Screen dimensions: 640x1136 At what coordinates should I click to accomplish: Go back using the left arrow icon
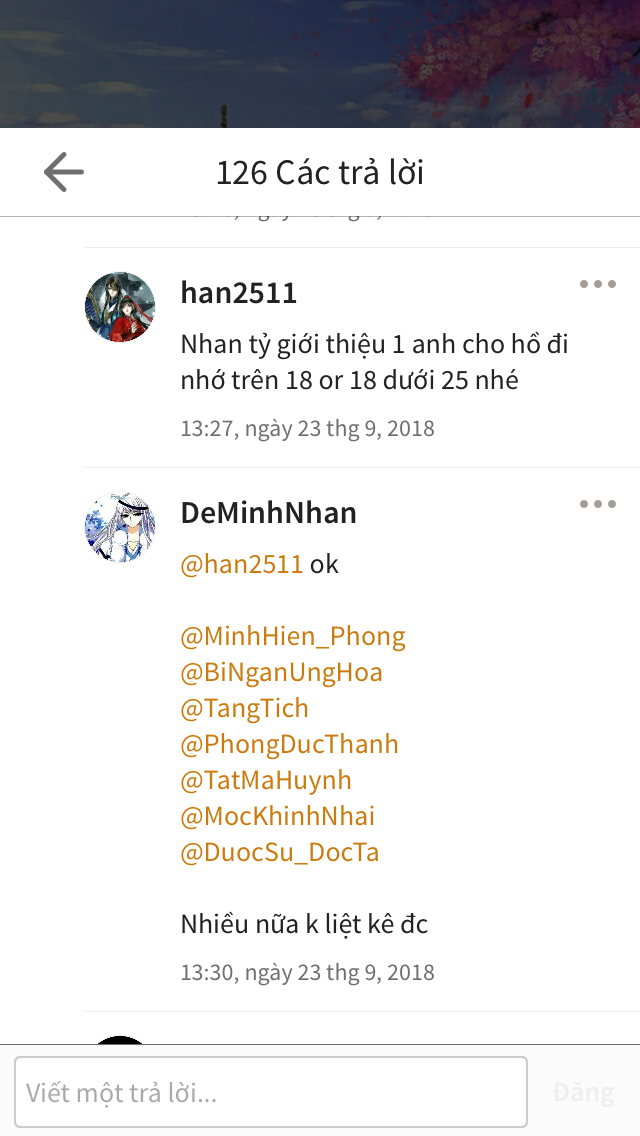pos(64,172)
